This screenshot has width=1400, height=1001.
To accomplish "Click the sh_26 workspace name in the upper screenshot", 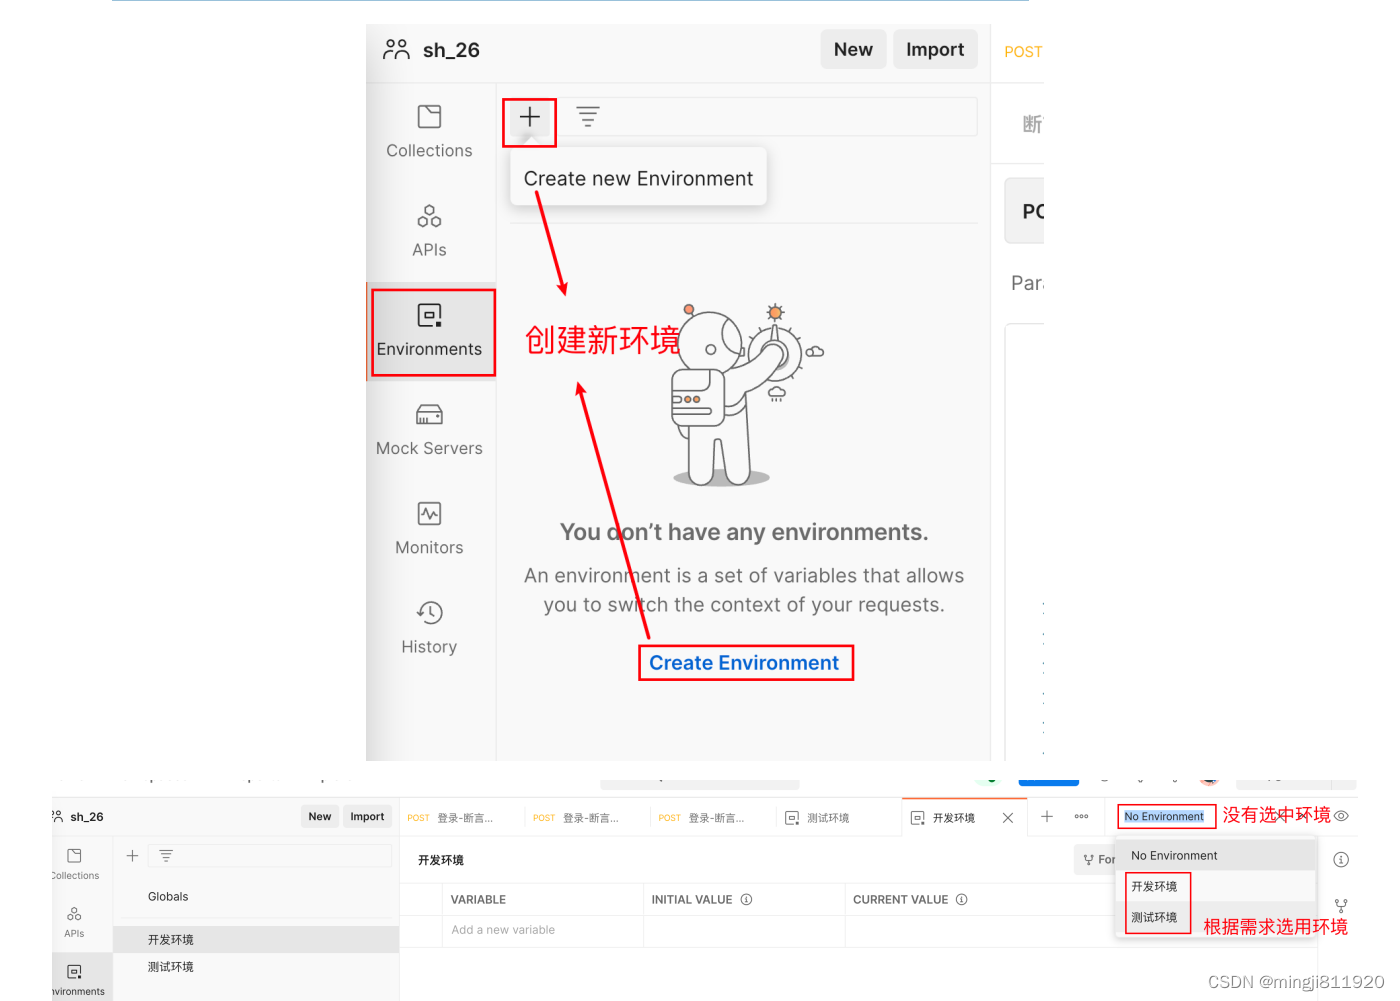I will [451, 50].
